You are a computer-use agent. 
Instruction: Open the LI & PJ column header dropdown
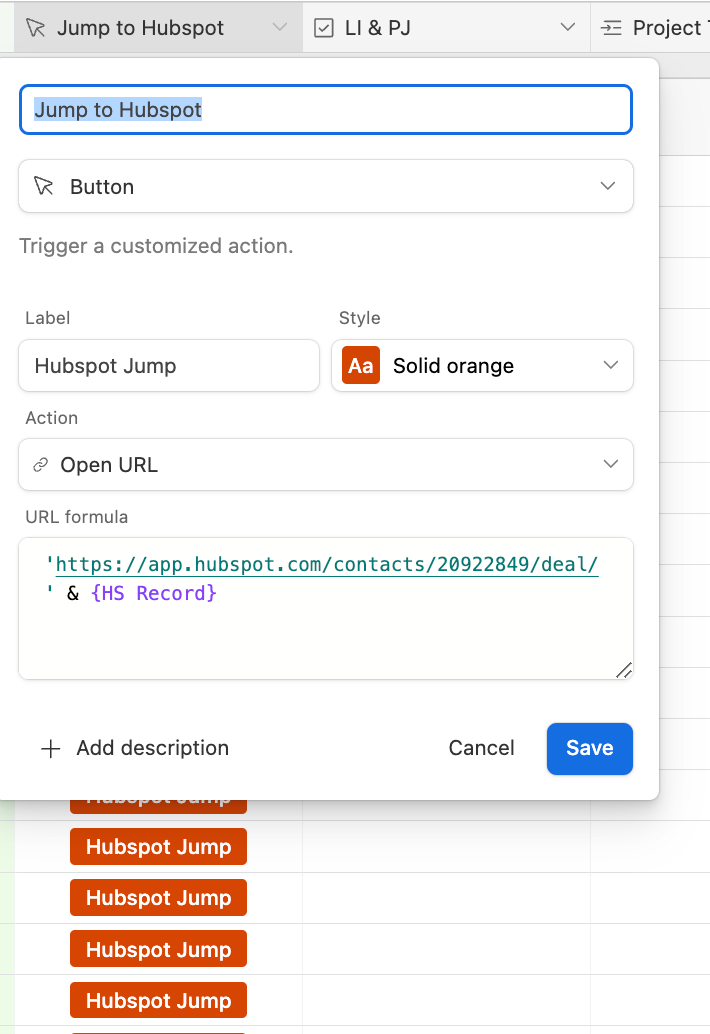[x=568, y=28]
